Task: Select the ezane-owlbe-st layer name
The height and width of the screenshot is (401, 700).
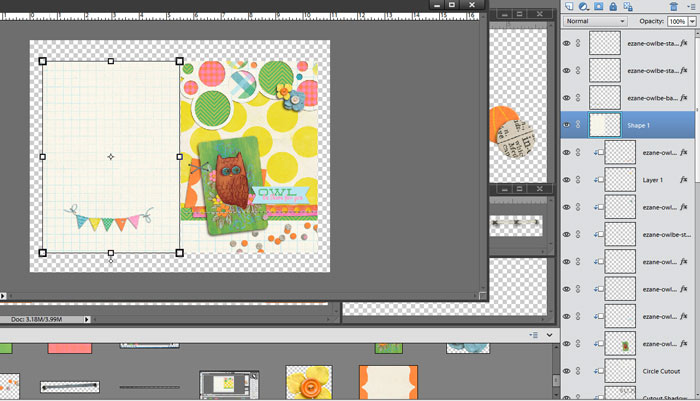Action: [x=667, y=234]
